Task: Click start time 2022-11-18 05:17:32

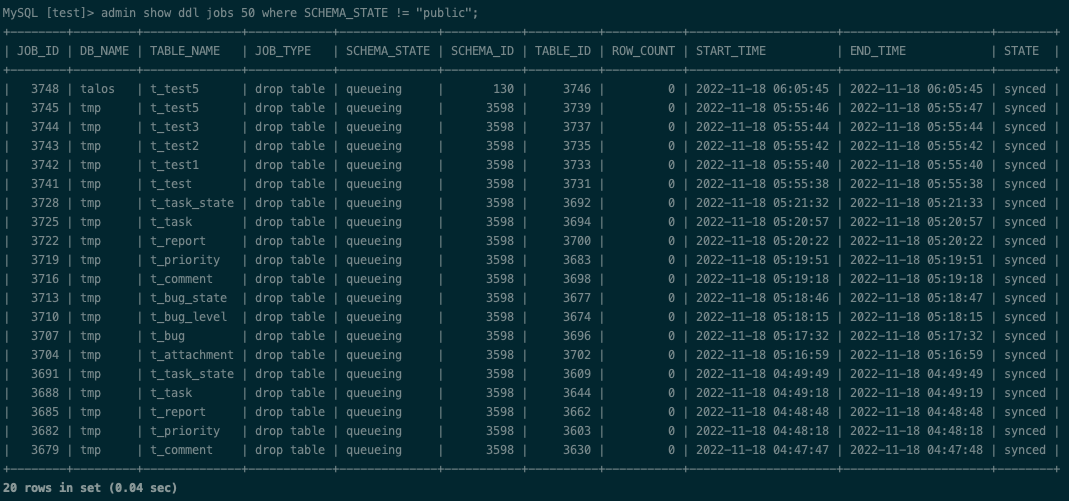Action: 762,336
